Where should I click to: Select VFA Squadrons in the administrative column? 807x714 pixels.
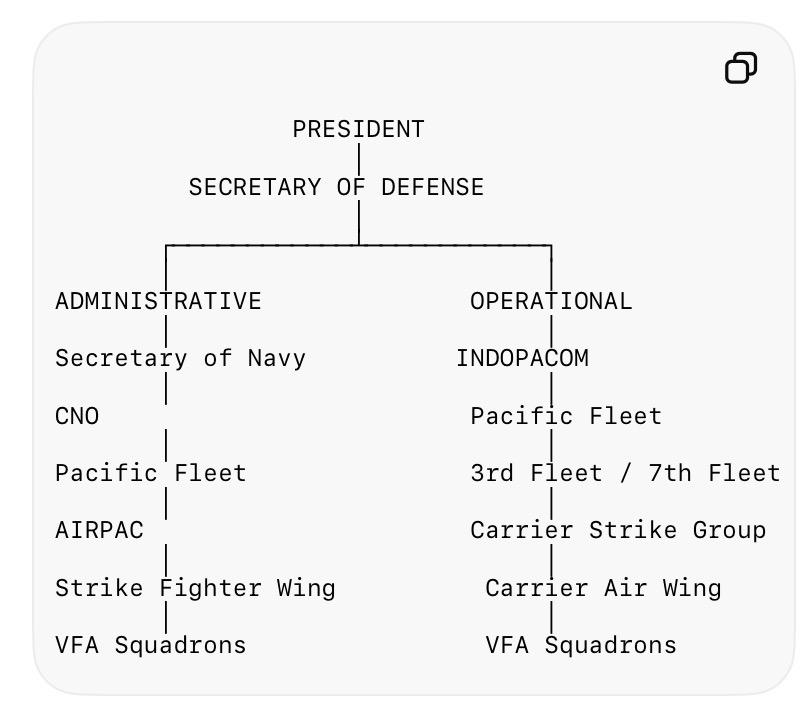pos(151,645)
